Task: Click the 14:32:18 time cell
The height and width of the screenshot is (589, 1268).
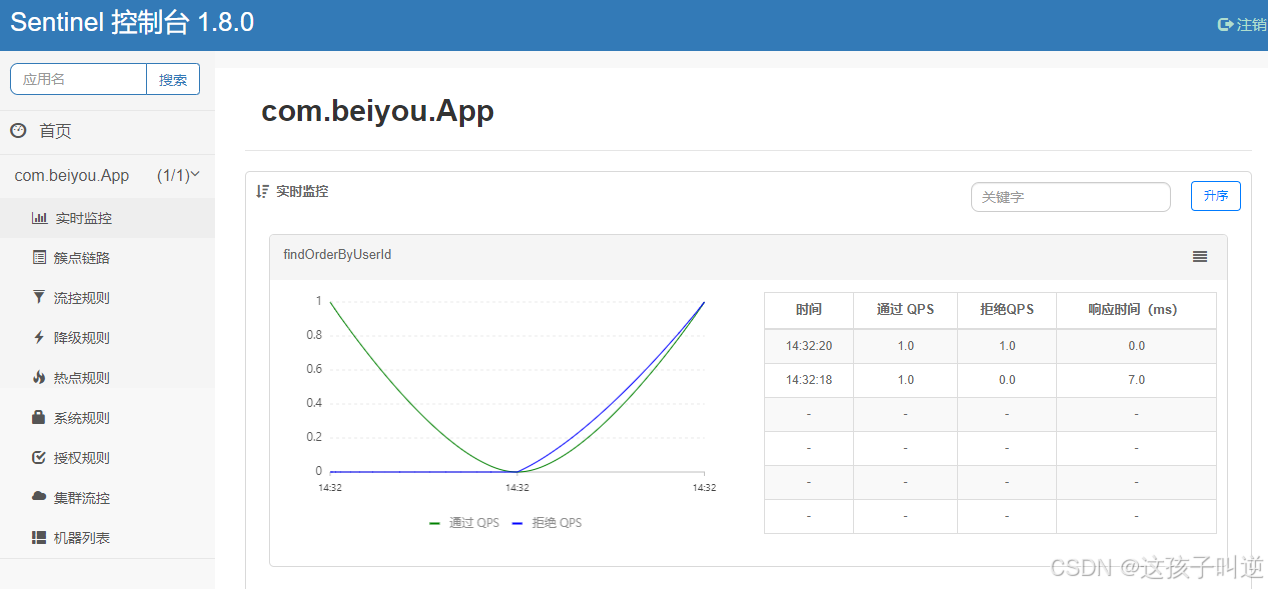Action: (x=809, y=380)
